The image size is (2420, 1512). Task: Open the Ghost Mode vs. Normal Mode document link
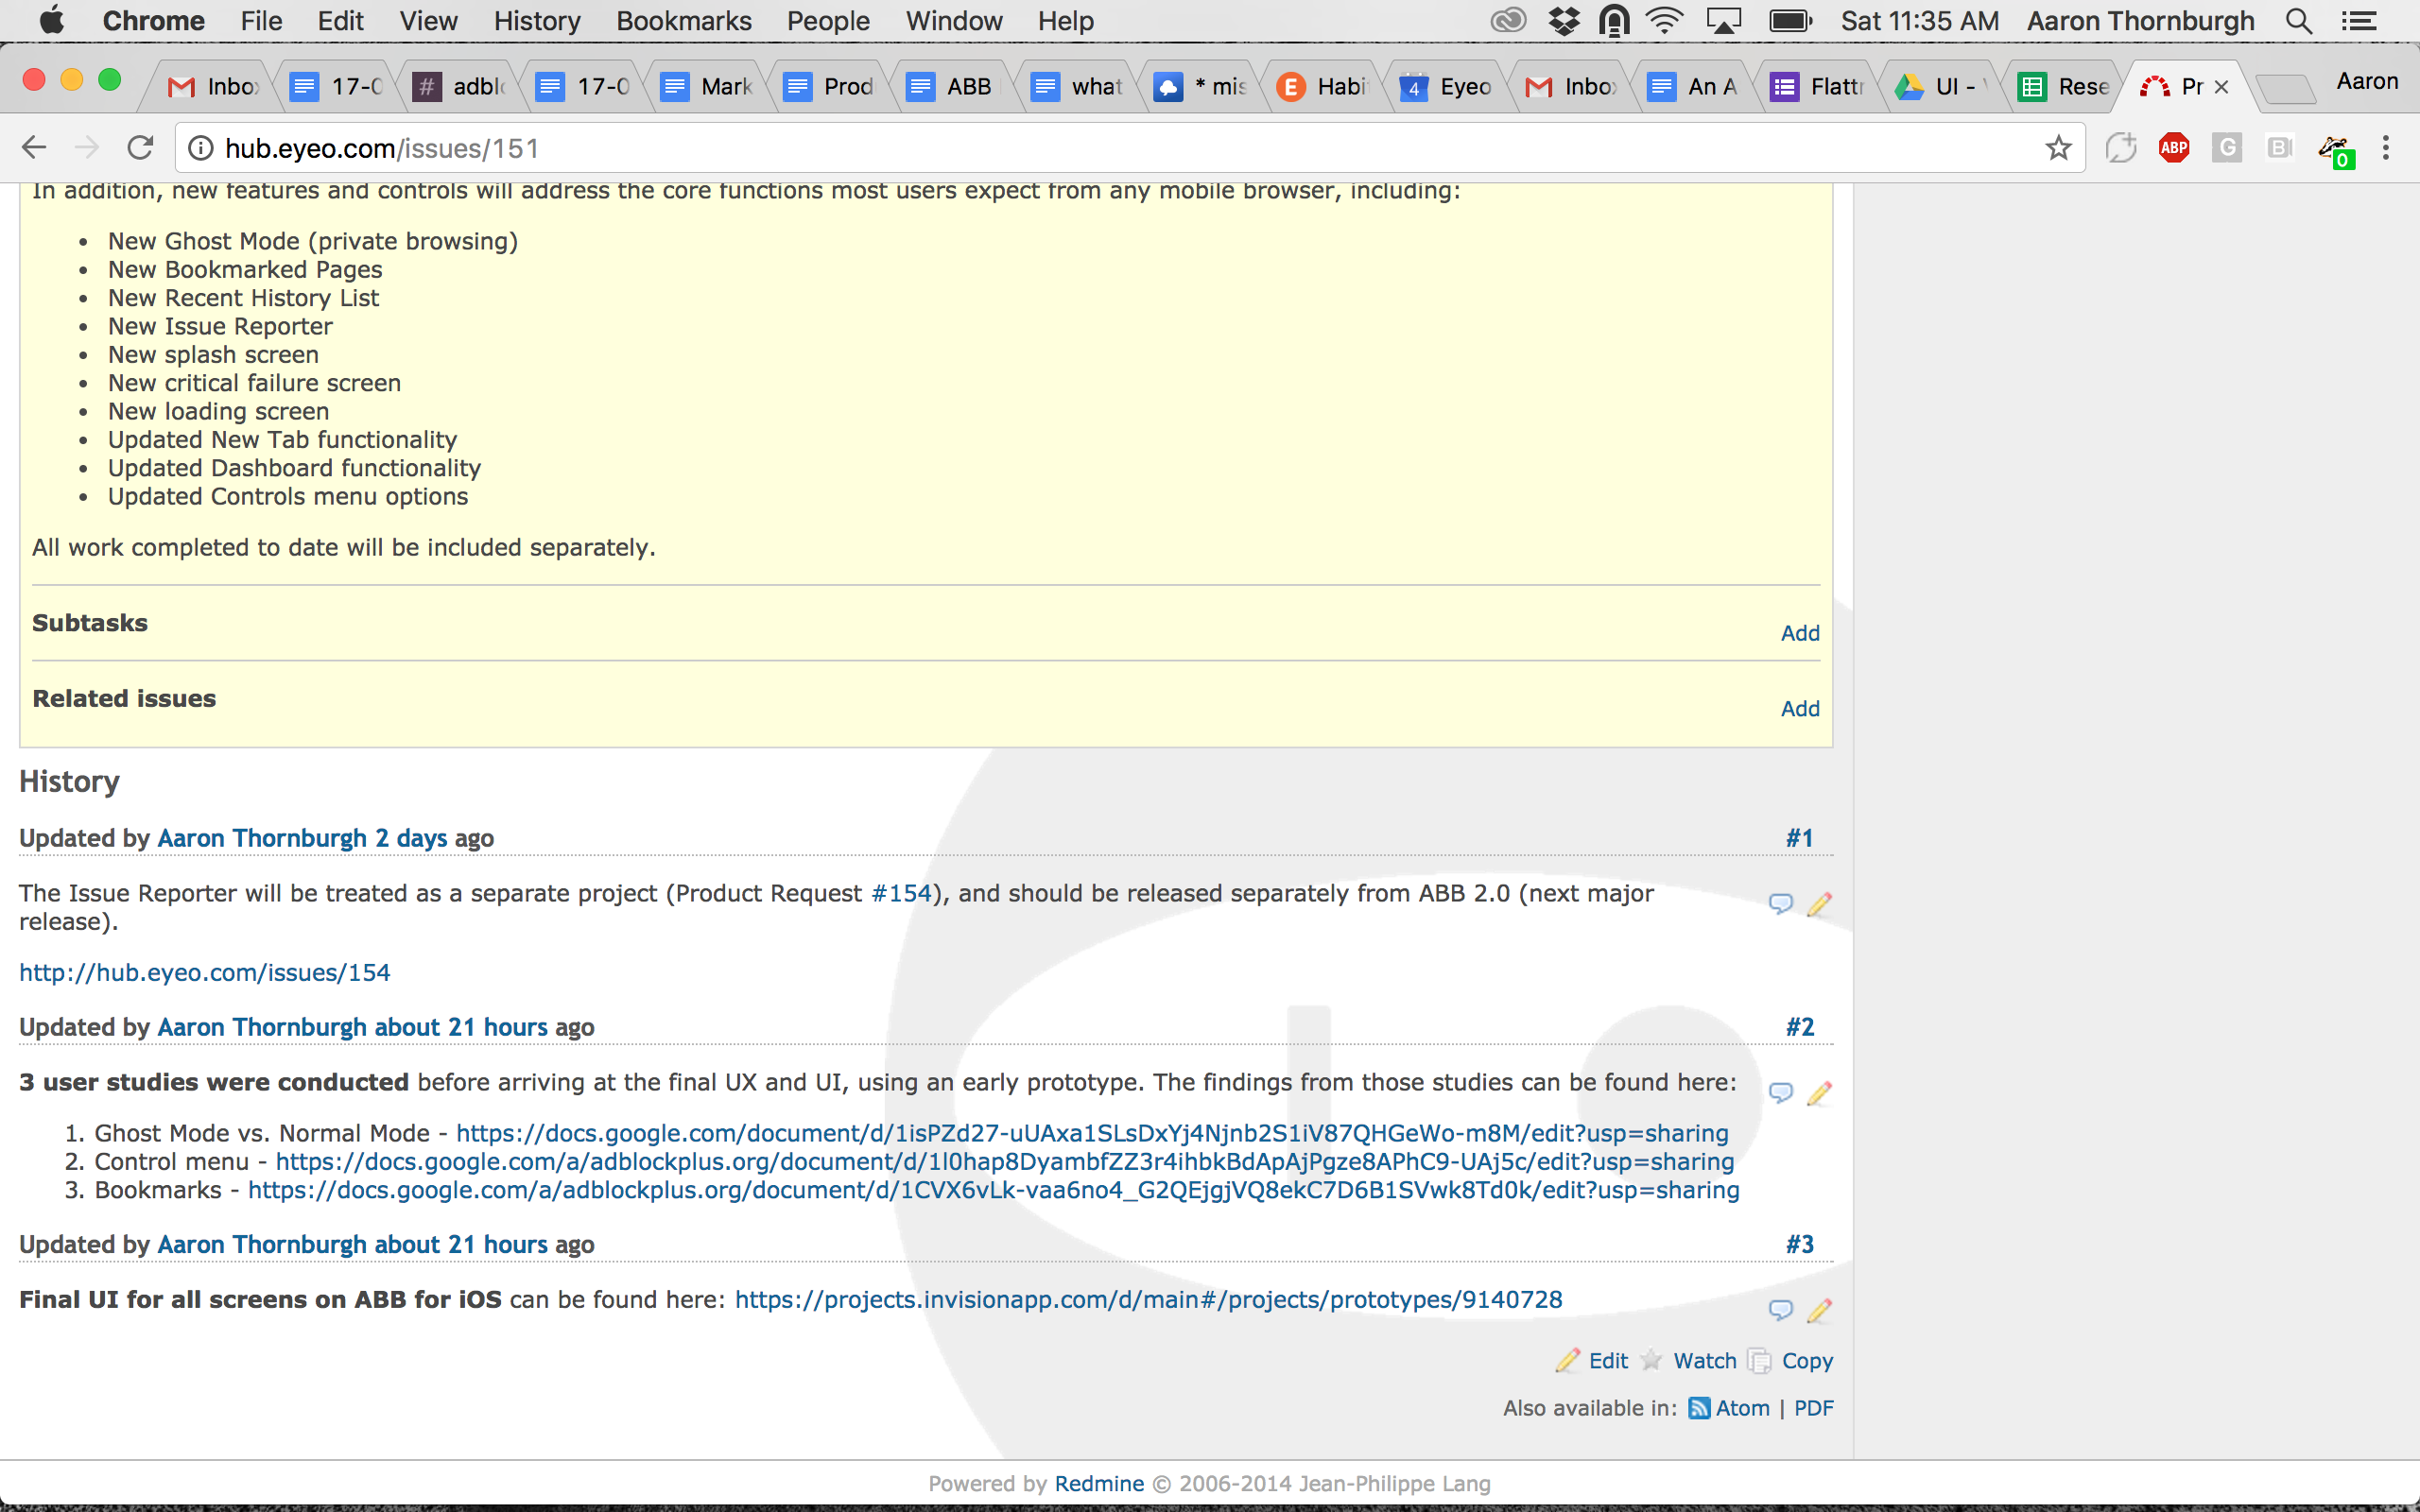pos(1092,1133)
